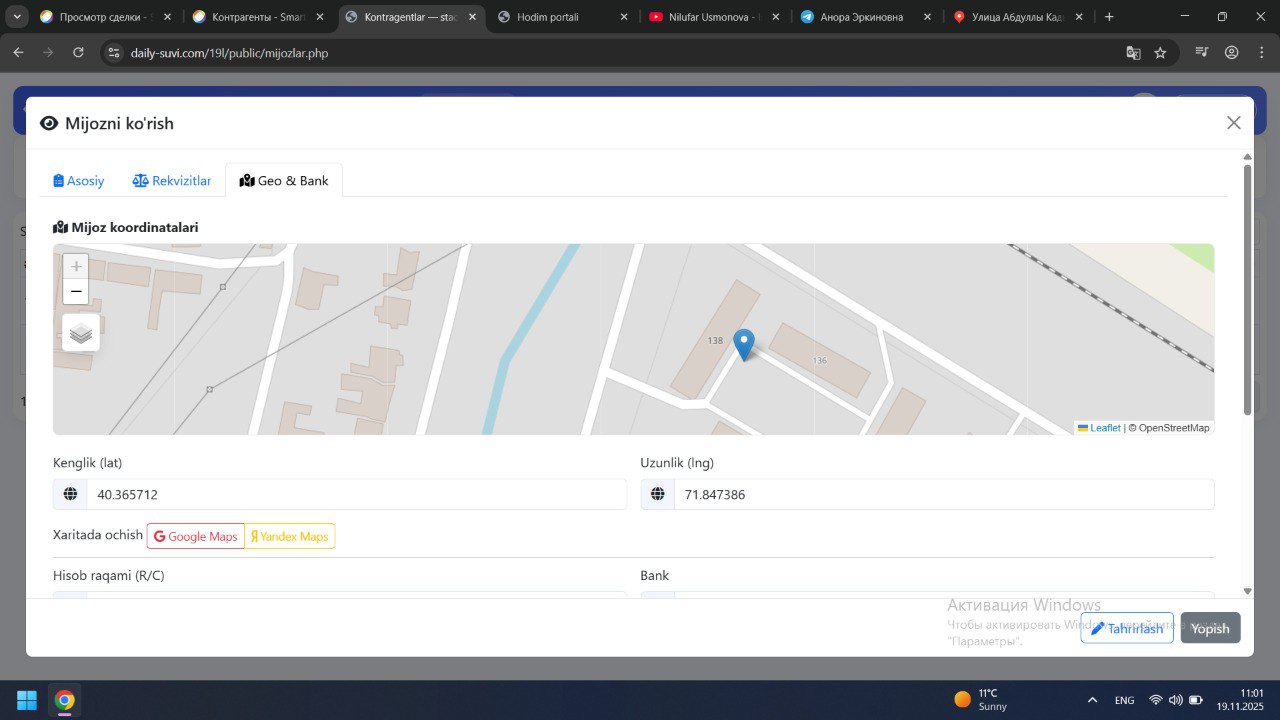Switch the ENG input language indicator
Viewport: 1280px width, 720px height.
(1124, 700)
